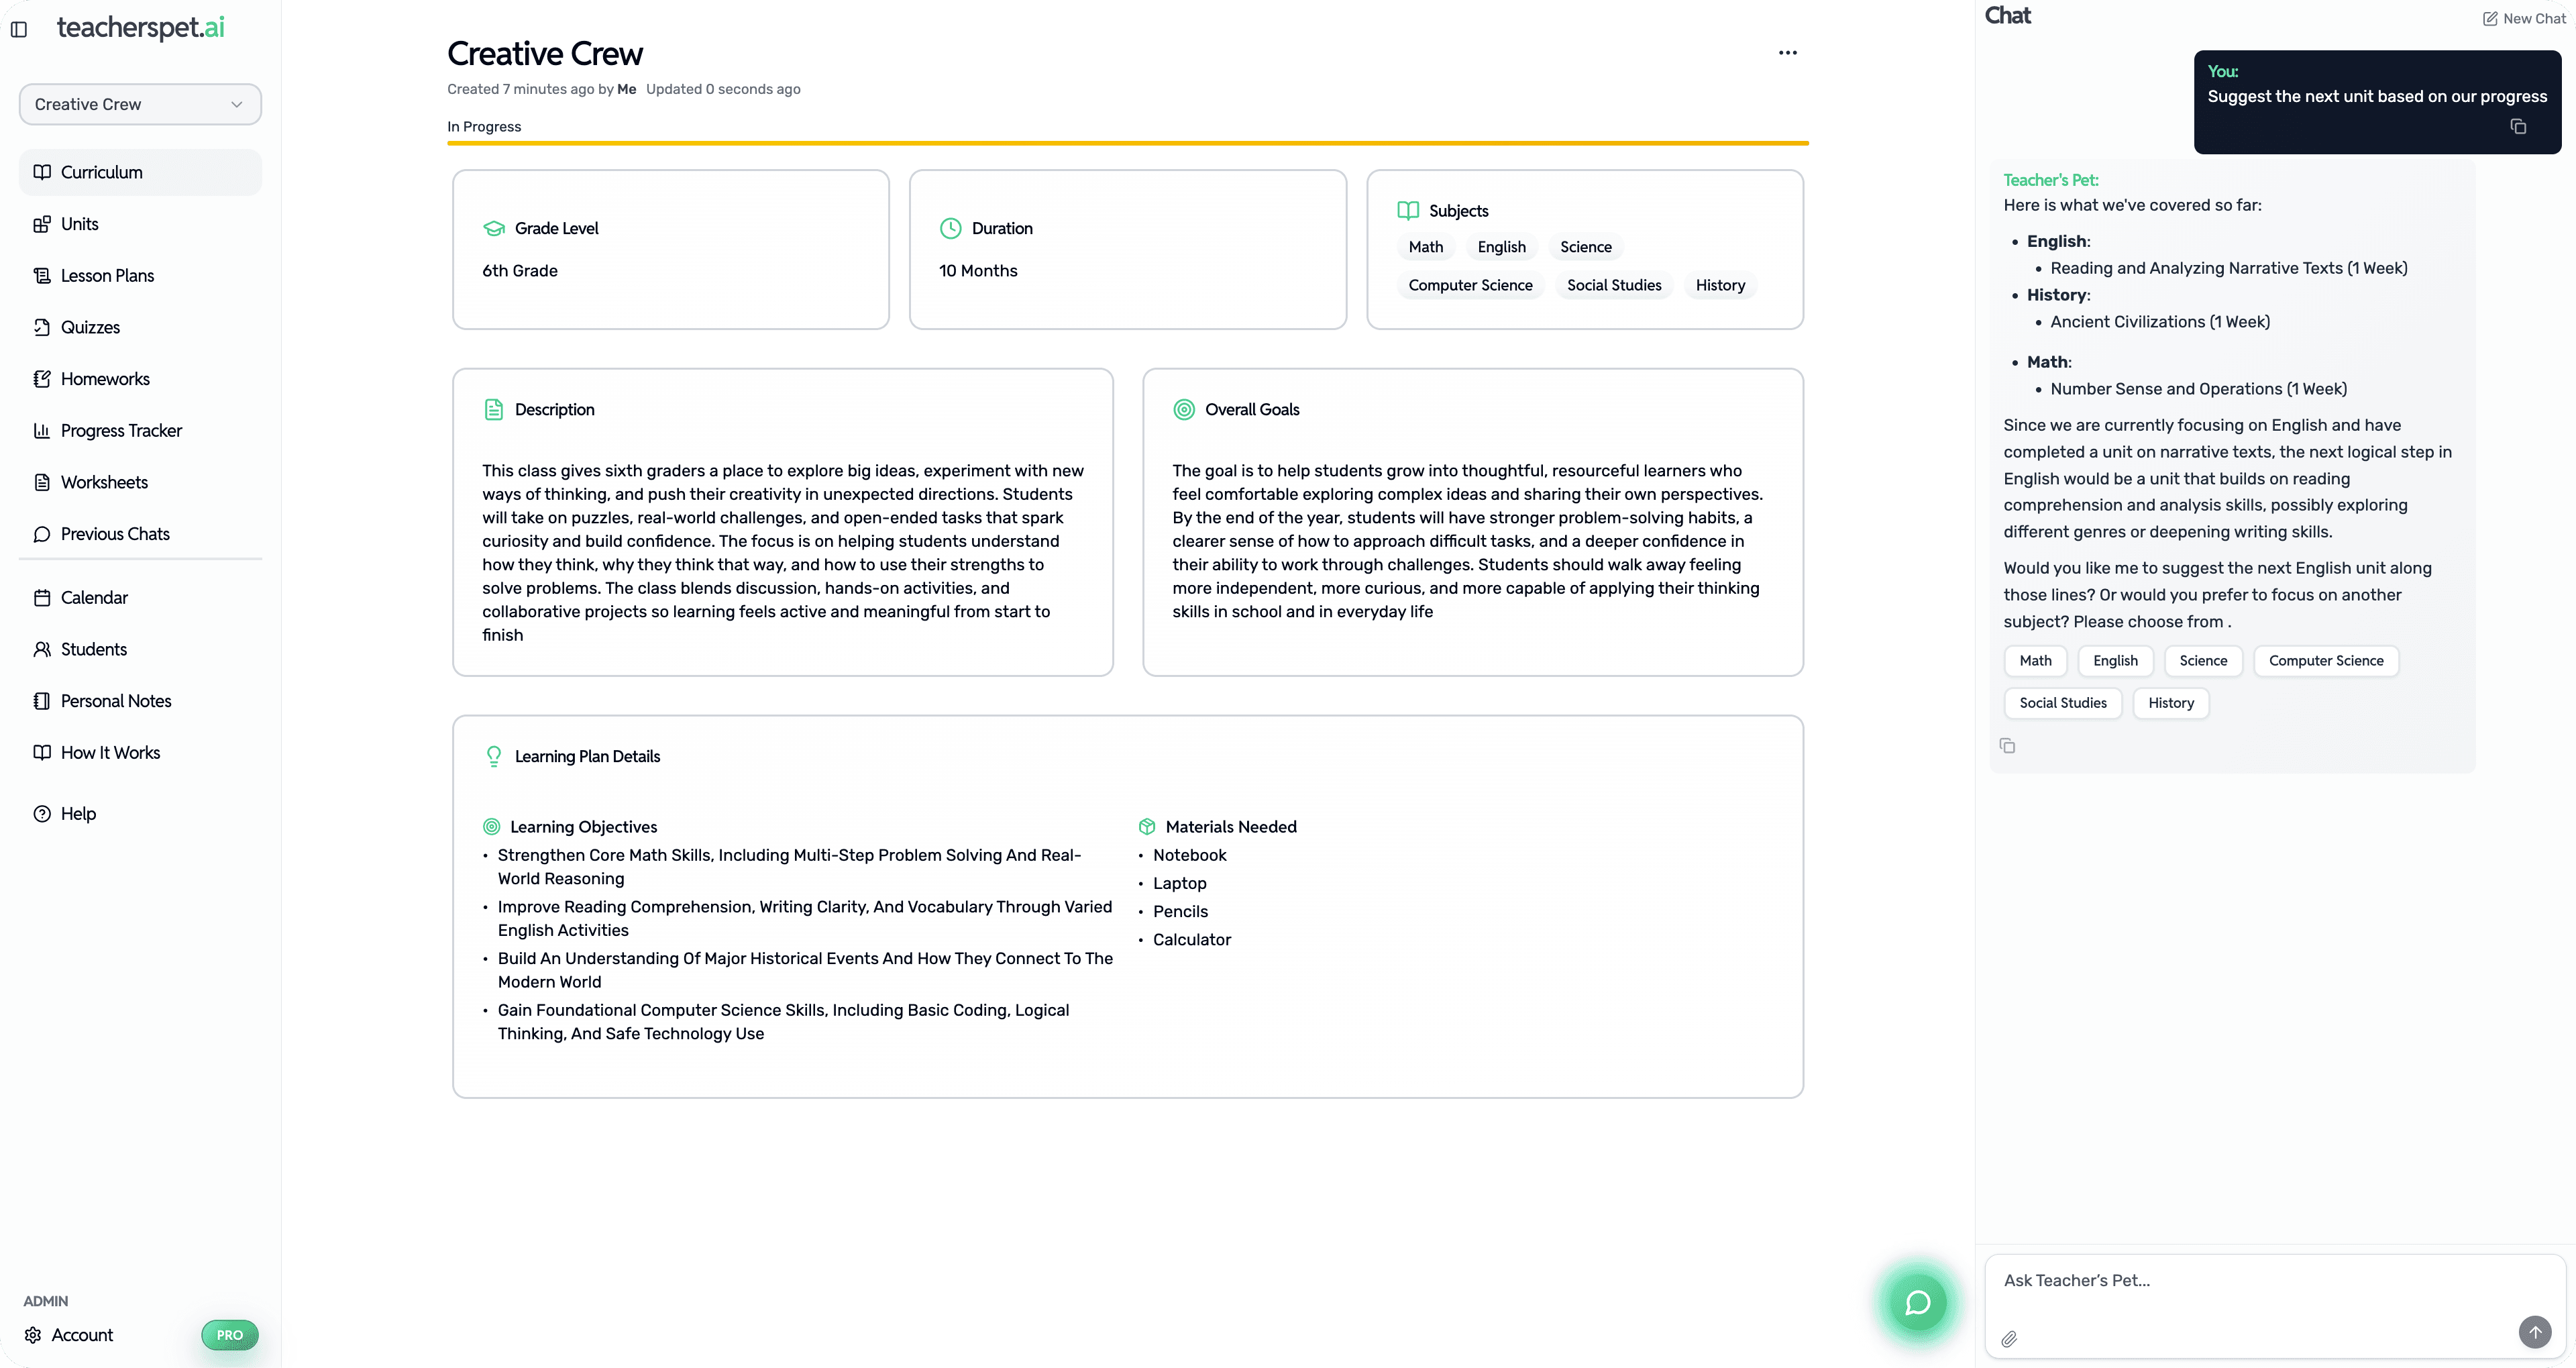Select the English subject chip in chat

[x=2114, y=660]
